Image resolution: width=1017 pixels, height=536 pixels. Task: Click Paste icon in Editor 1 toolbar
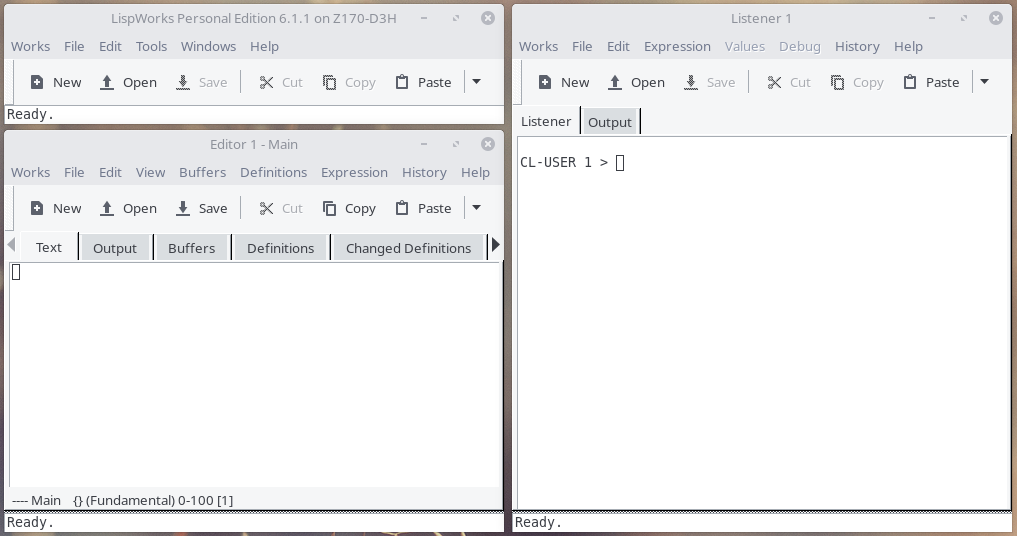coord(402,208)
